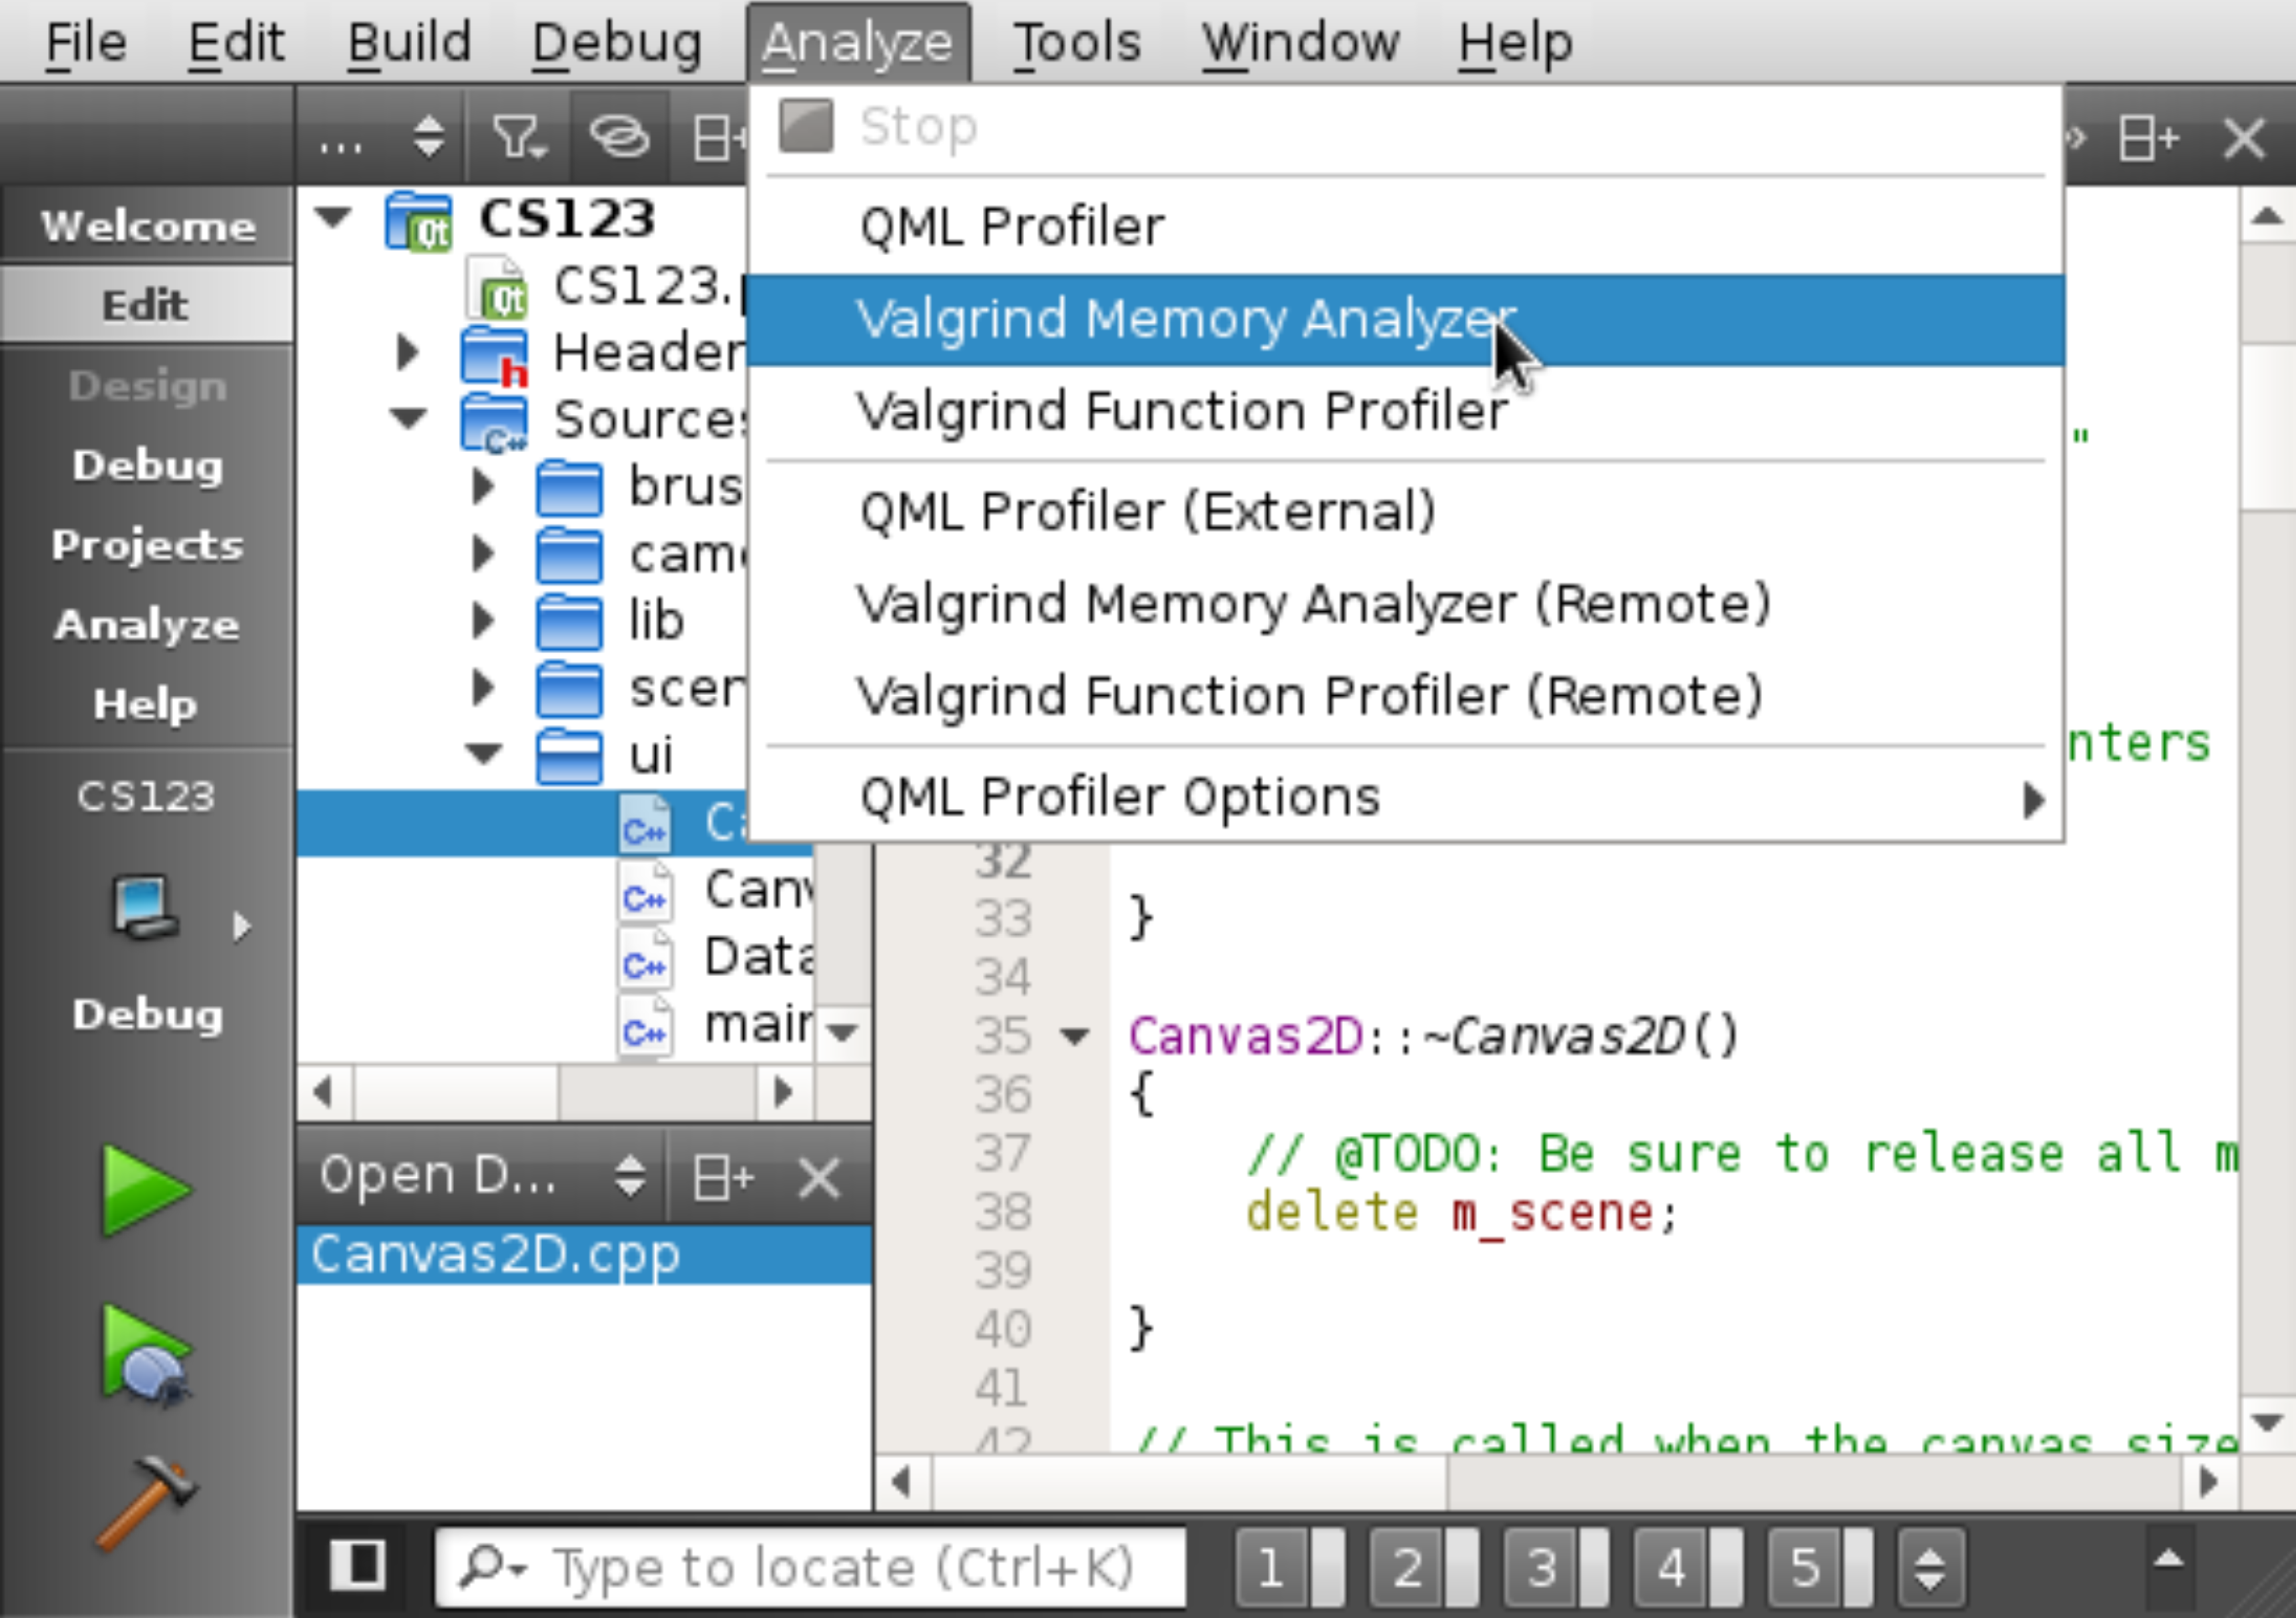Split the Open Documents pane
Viewport: 2296px width, 1618px height.
724,1178
